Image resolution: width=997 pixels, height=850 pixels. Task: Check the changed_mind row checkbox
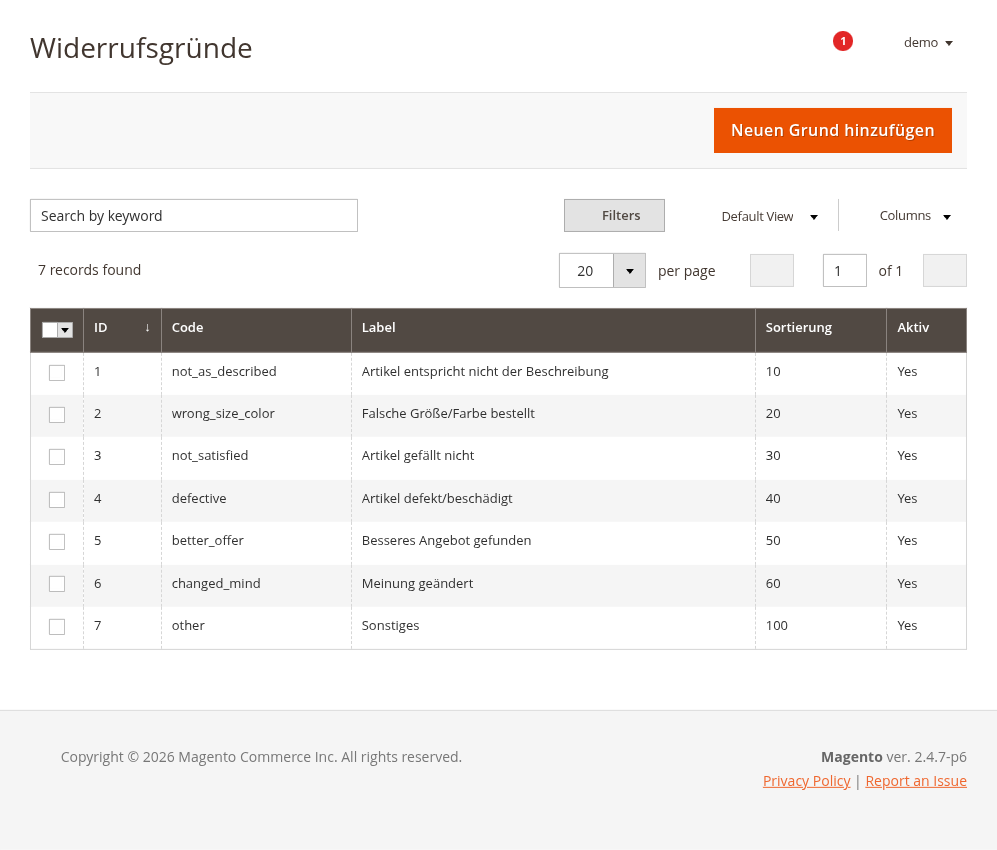click(57, 584)
